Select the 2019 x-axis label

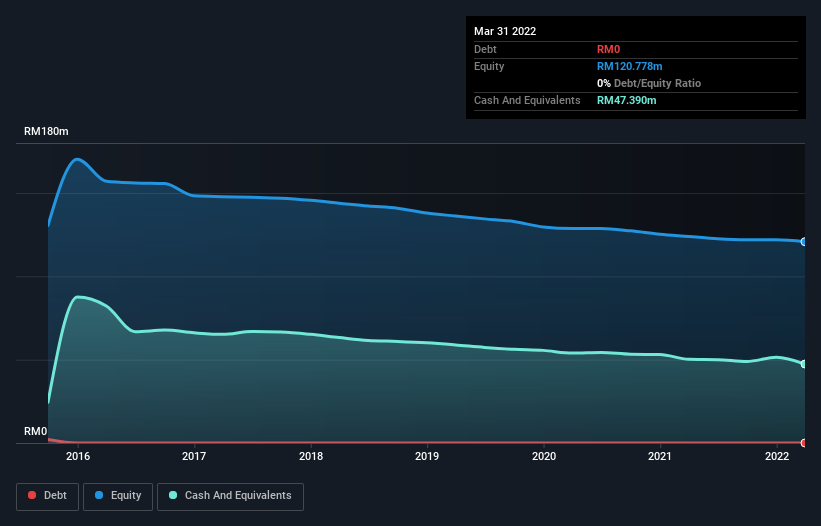tap(427, 456)
